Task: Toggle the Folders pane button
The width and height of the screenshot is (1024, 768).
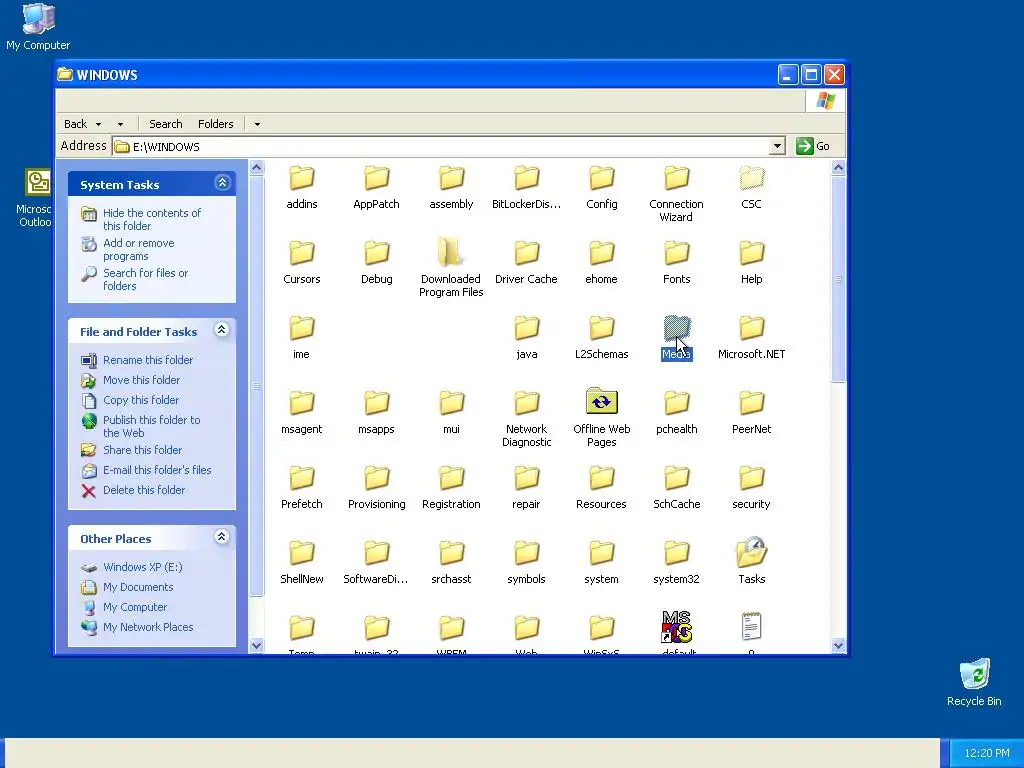Action: pyautogui.click(x=216, y=124)
